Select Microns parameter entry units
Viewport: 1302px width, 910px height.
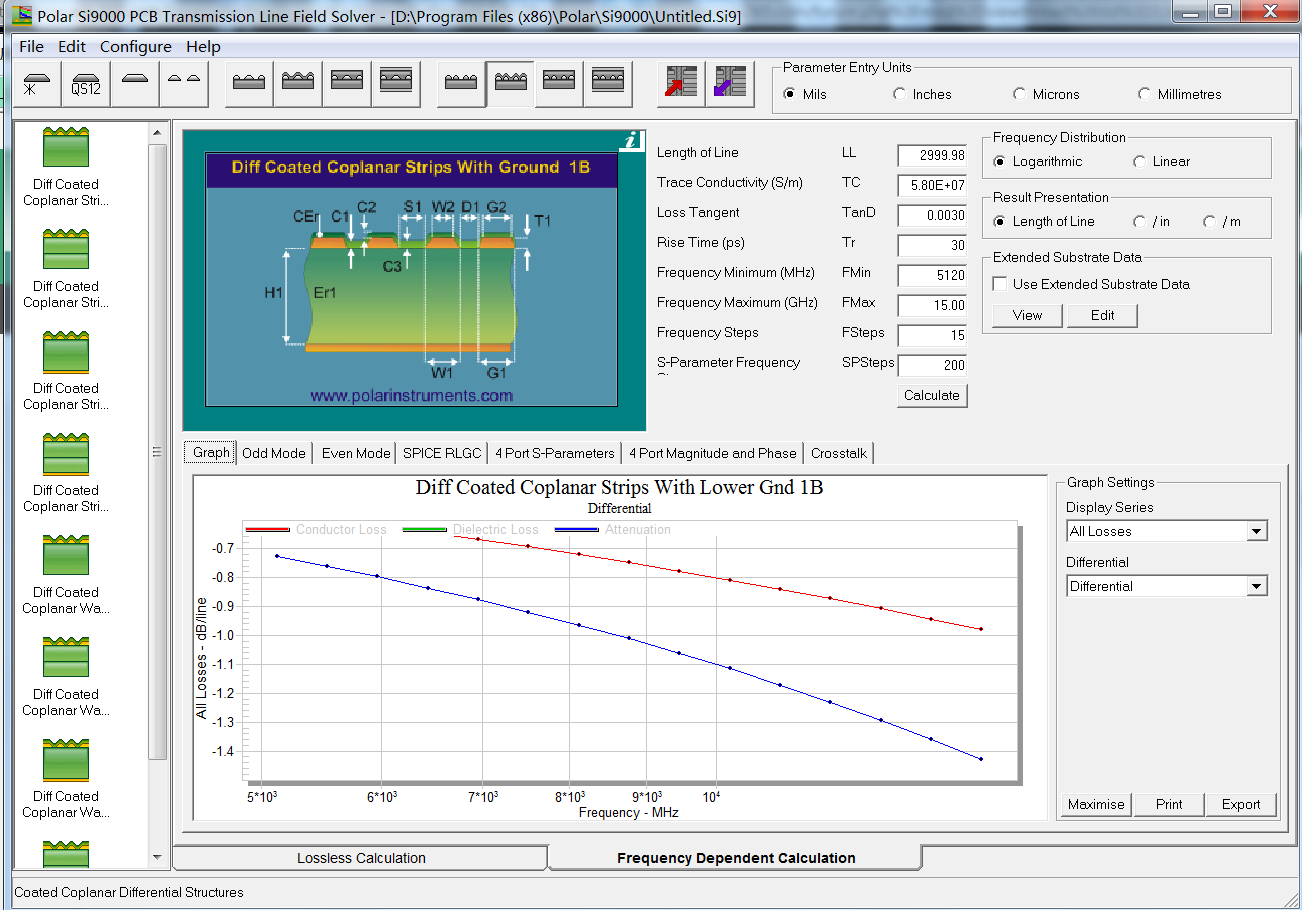(x=1020, y=94)
